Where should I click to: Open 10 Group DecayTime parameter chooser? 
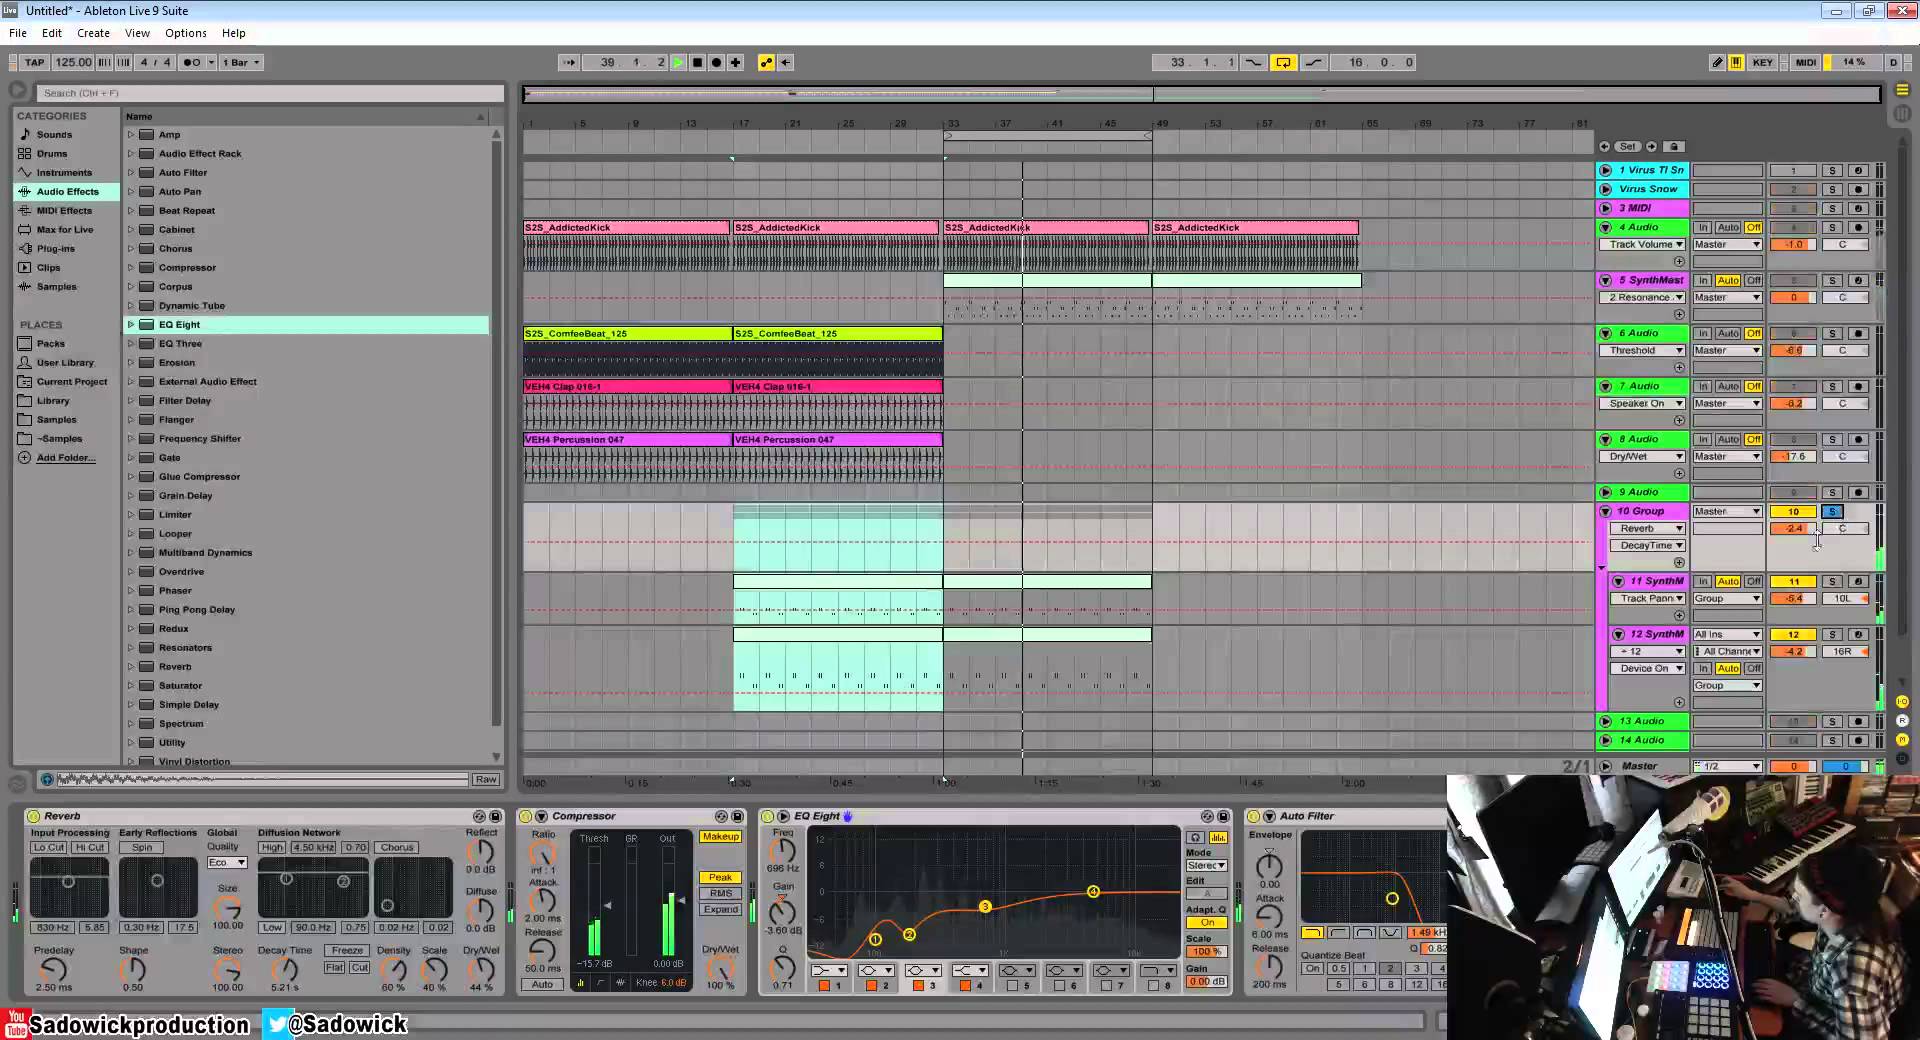pos(1646,546)
